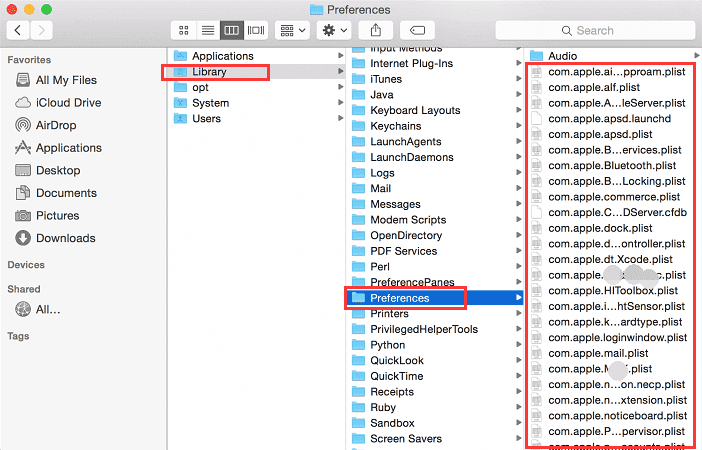The width and height of the screenshot is (702, 450).
Task: Select com.apple.apsd.launchd file
Action: click(x=600, y=119)
